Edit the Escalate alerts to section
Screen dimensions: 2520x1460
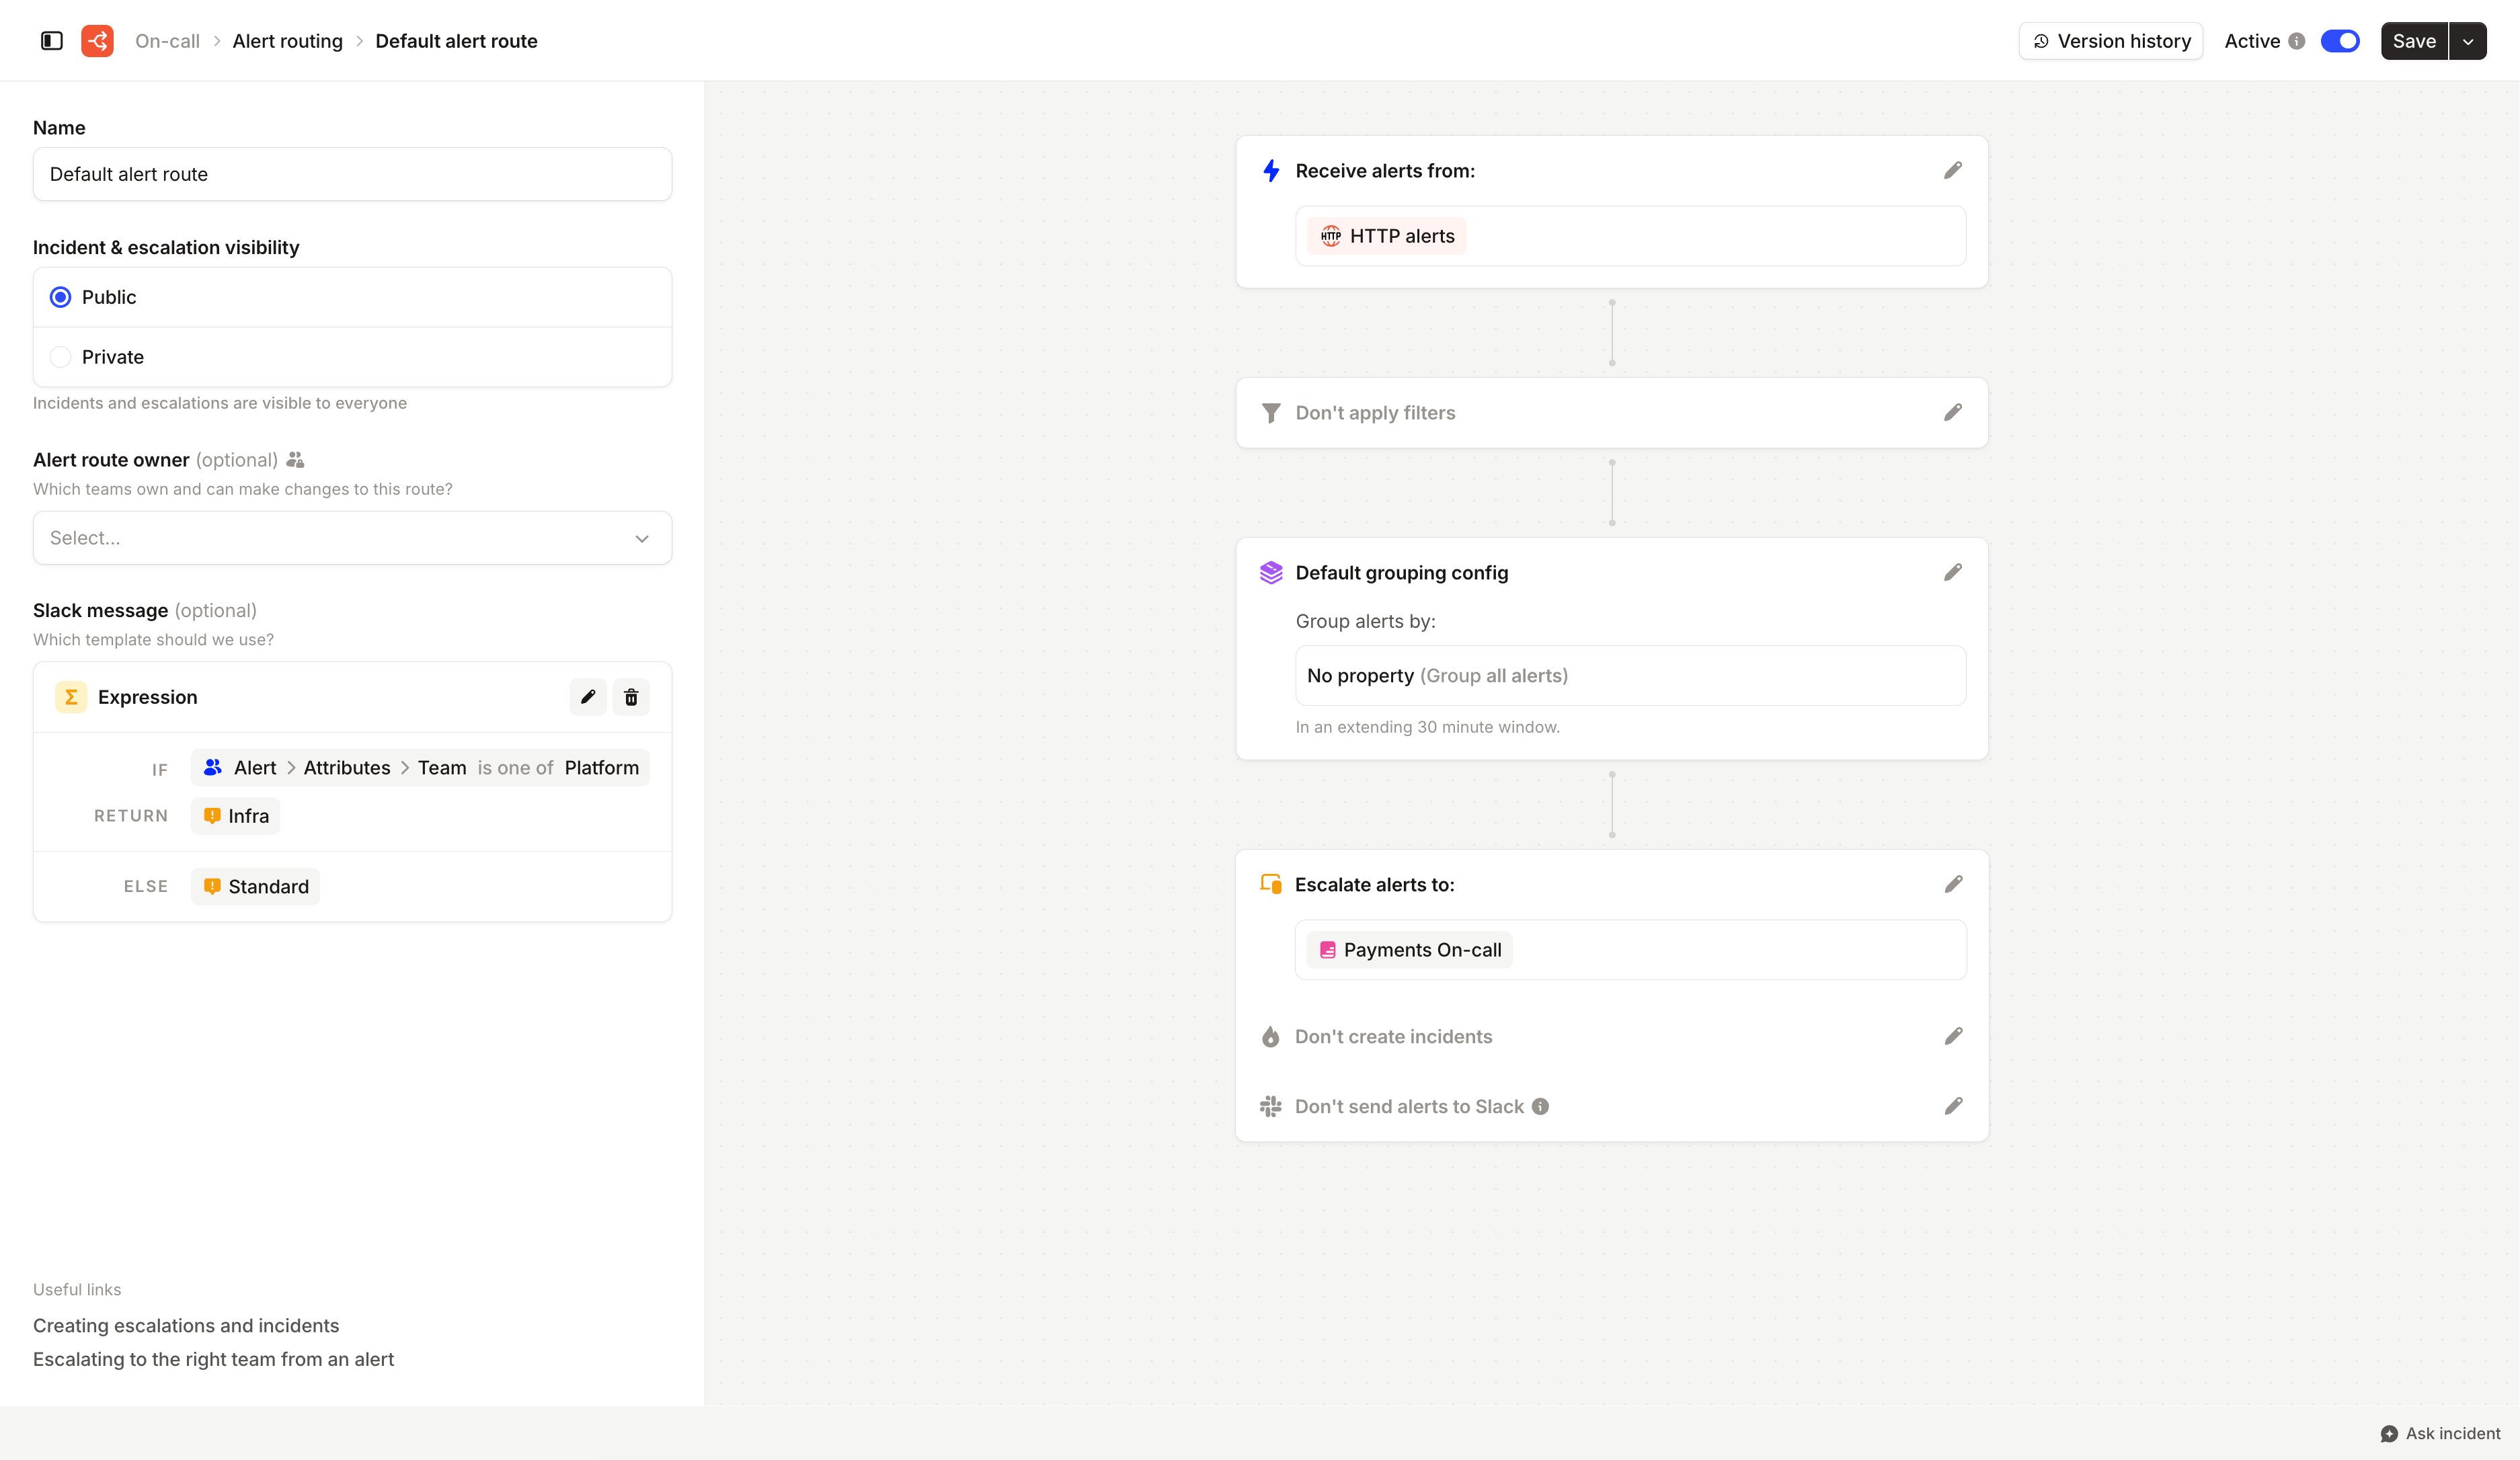click(x=1953, y=885)
